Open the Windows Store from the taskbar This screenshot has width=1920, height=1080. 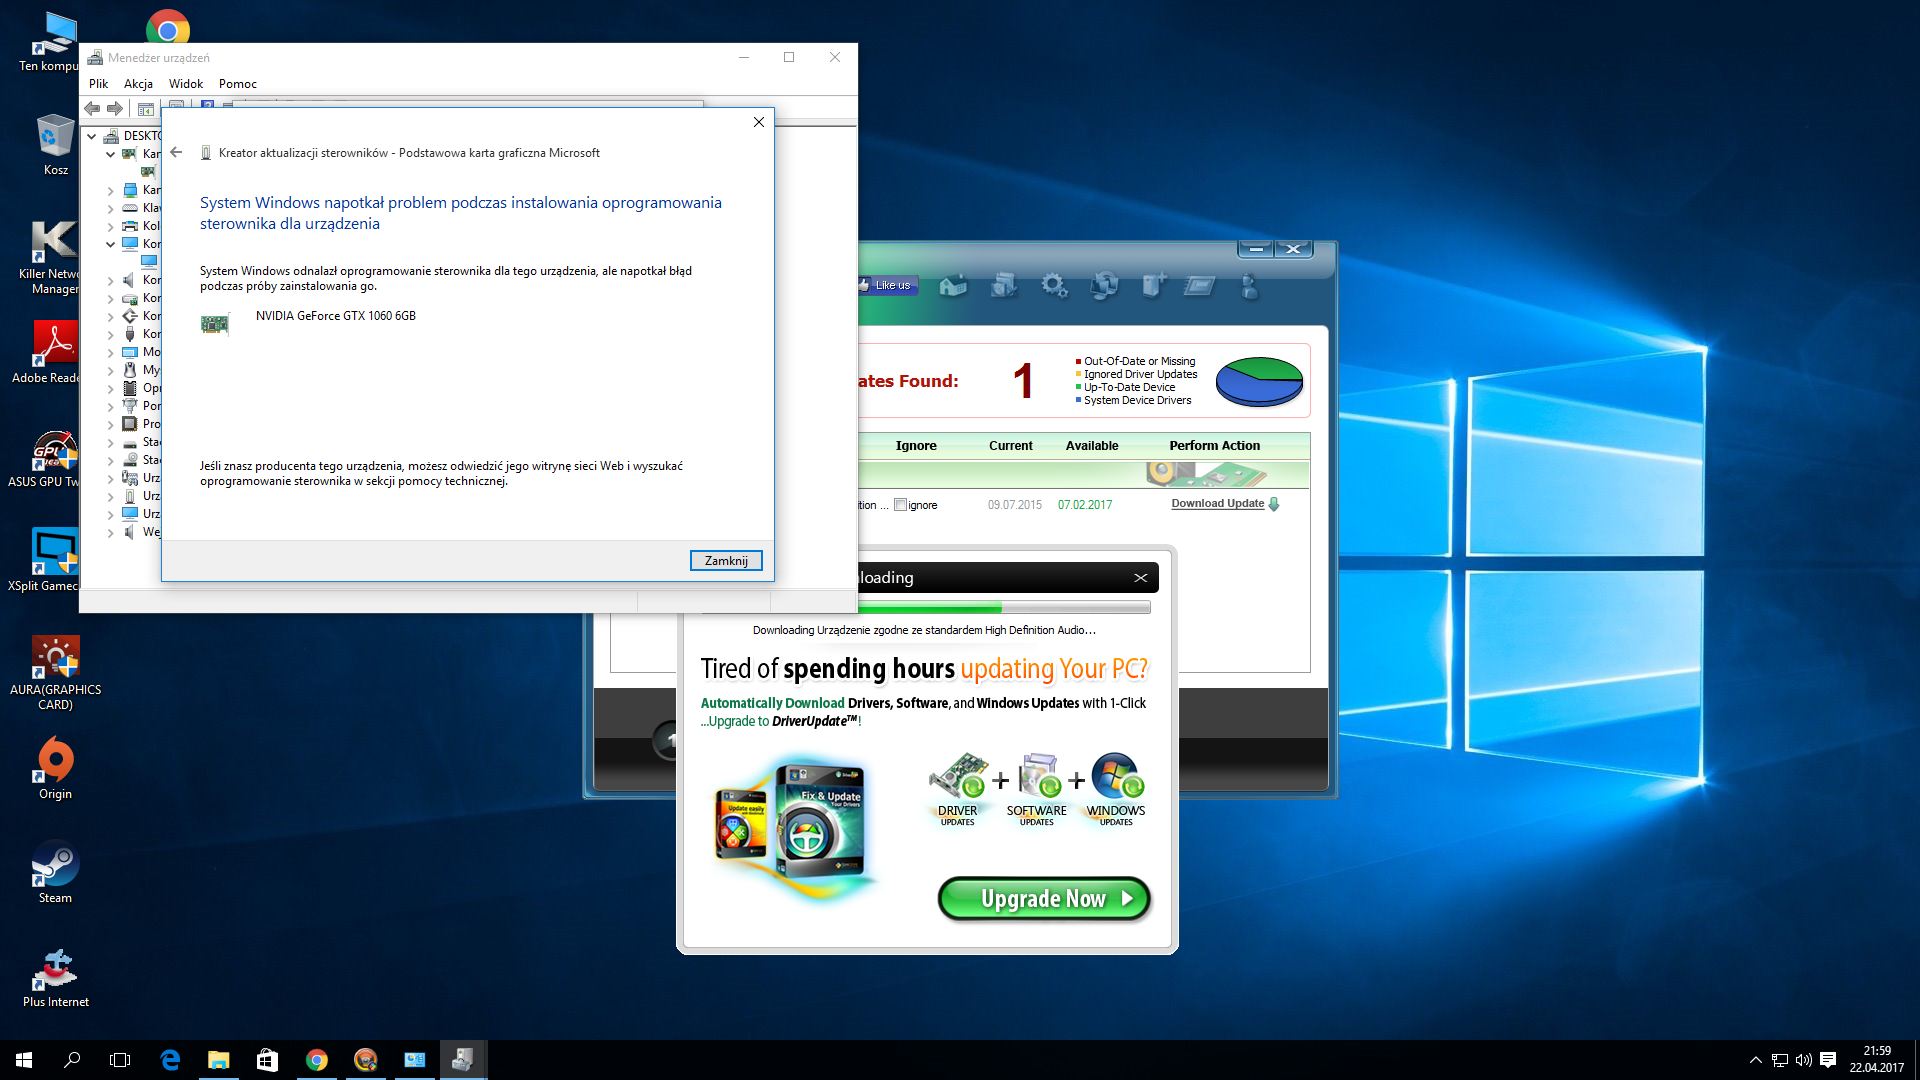tap(267, 1060)
